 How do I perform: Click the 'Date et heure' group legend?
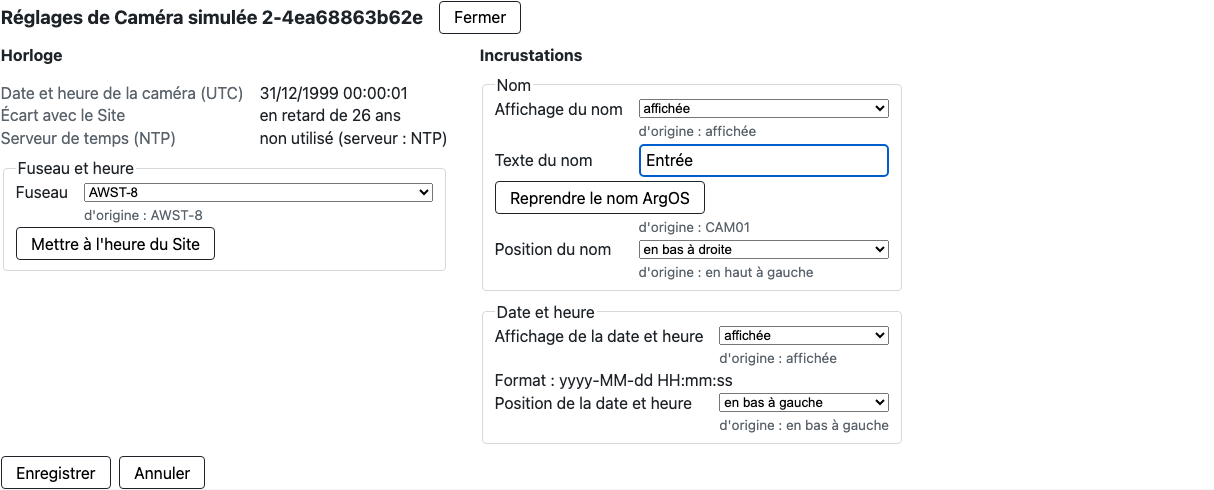click(x=545, y=313)
